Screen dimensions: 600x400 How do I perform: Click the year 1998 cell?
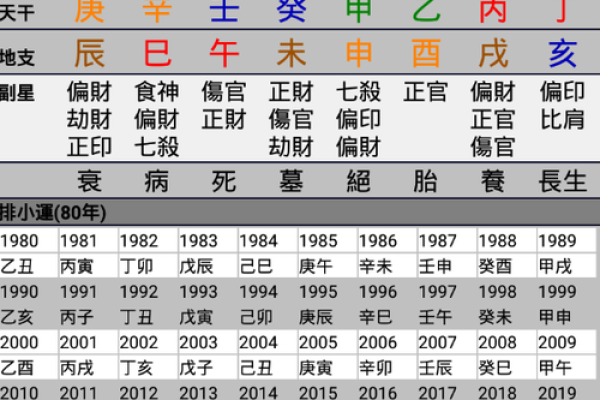507,292
